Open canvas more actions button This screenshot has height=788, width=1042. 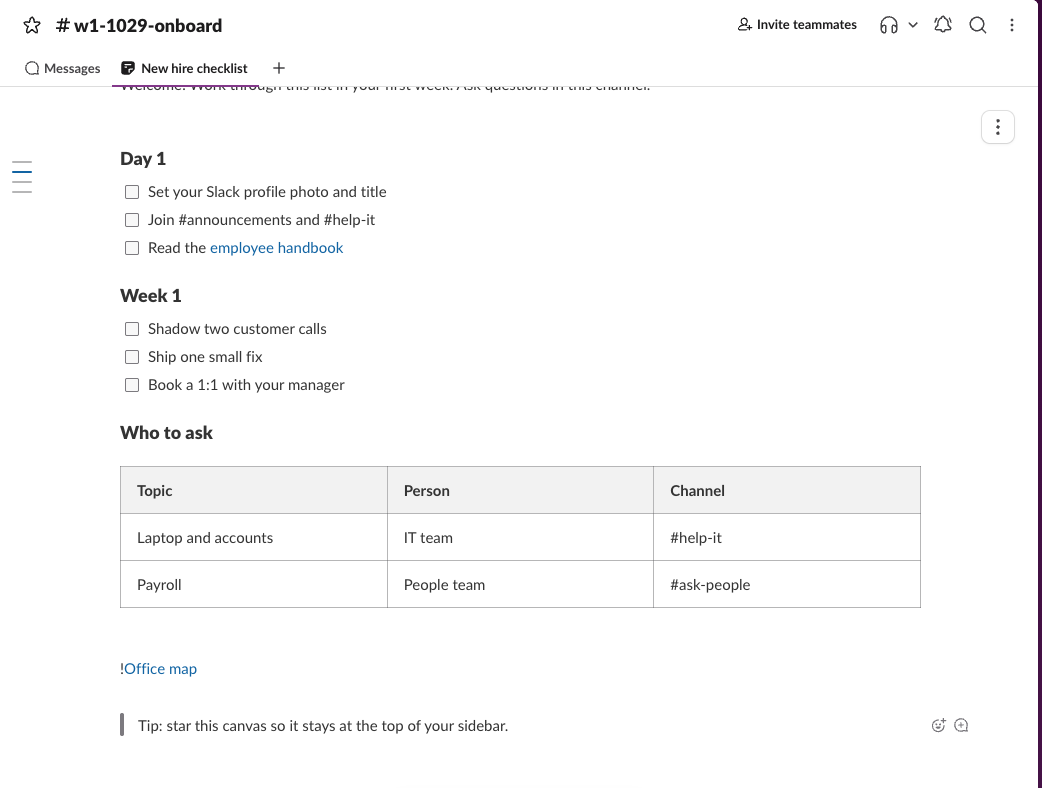997,127
